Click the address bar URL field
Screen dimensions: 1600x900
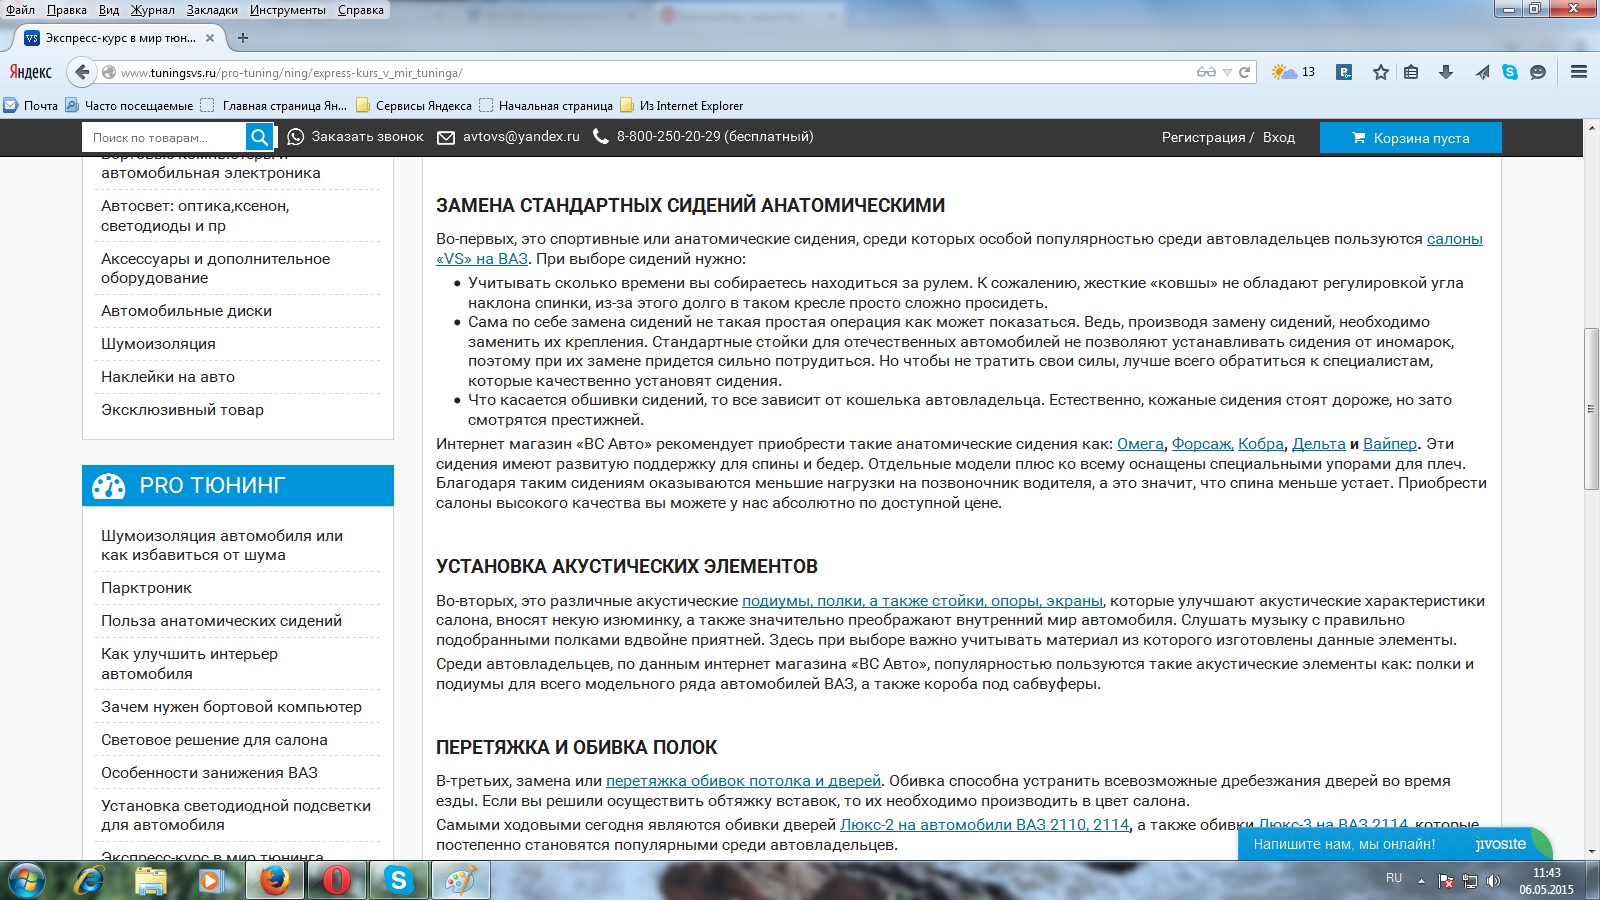click(x=650, y=72)
